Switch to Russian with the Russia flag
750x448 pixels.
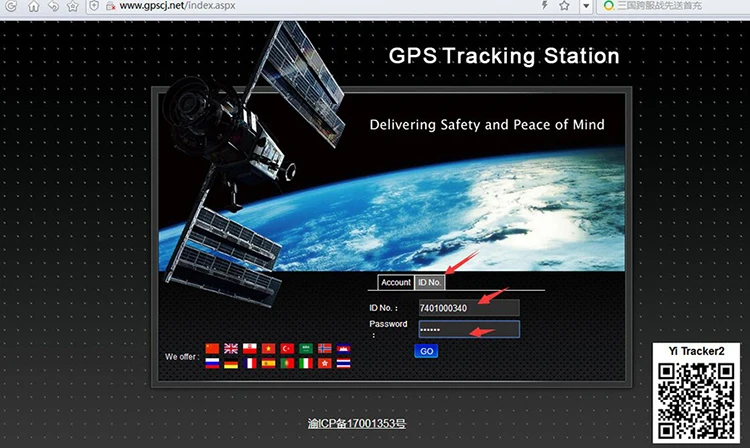[212, 363]
